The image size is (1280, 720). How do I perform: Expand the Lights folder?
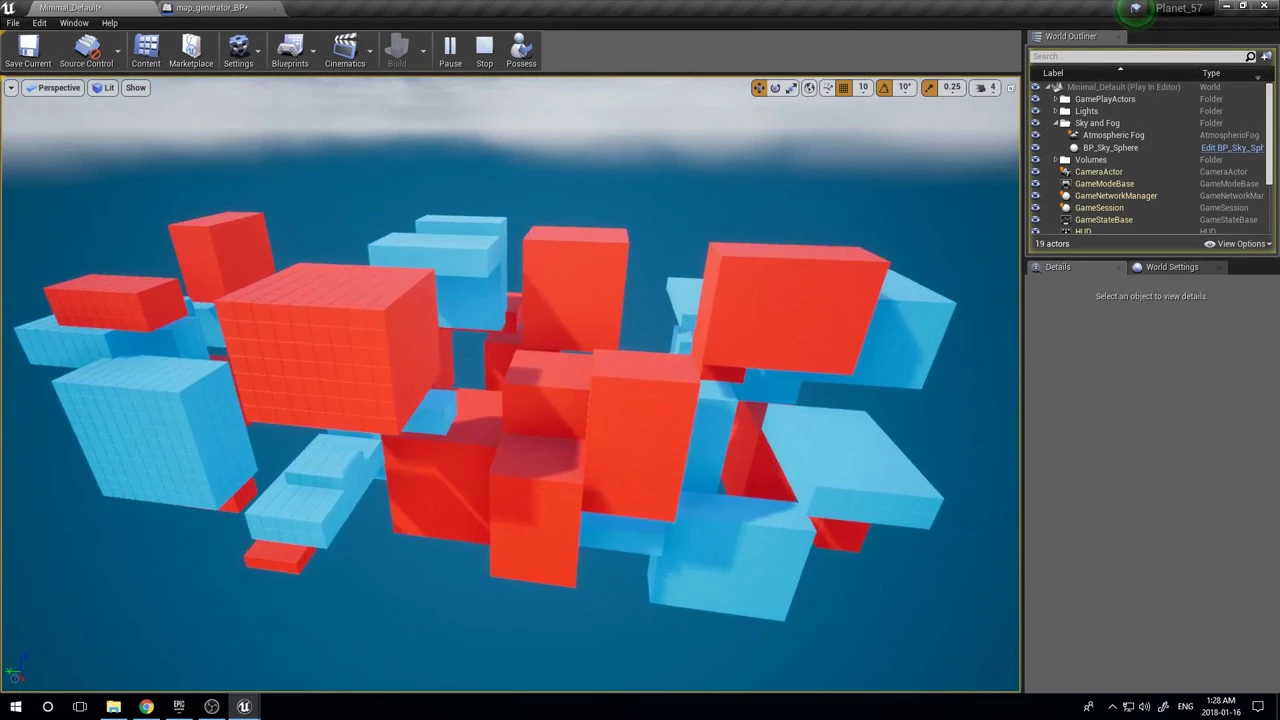pos(1055,111)
